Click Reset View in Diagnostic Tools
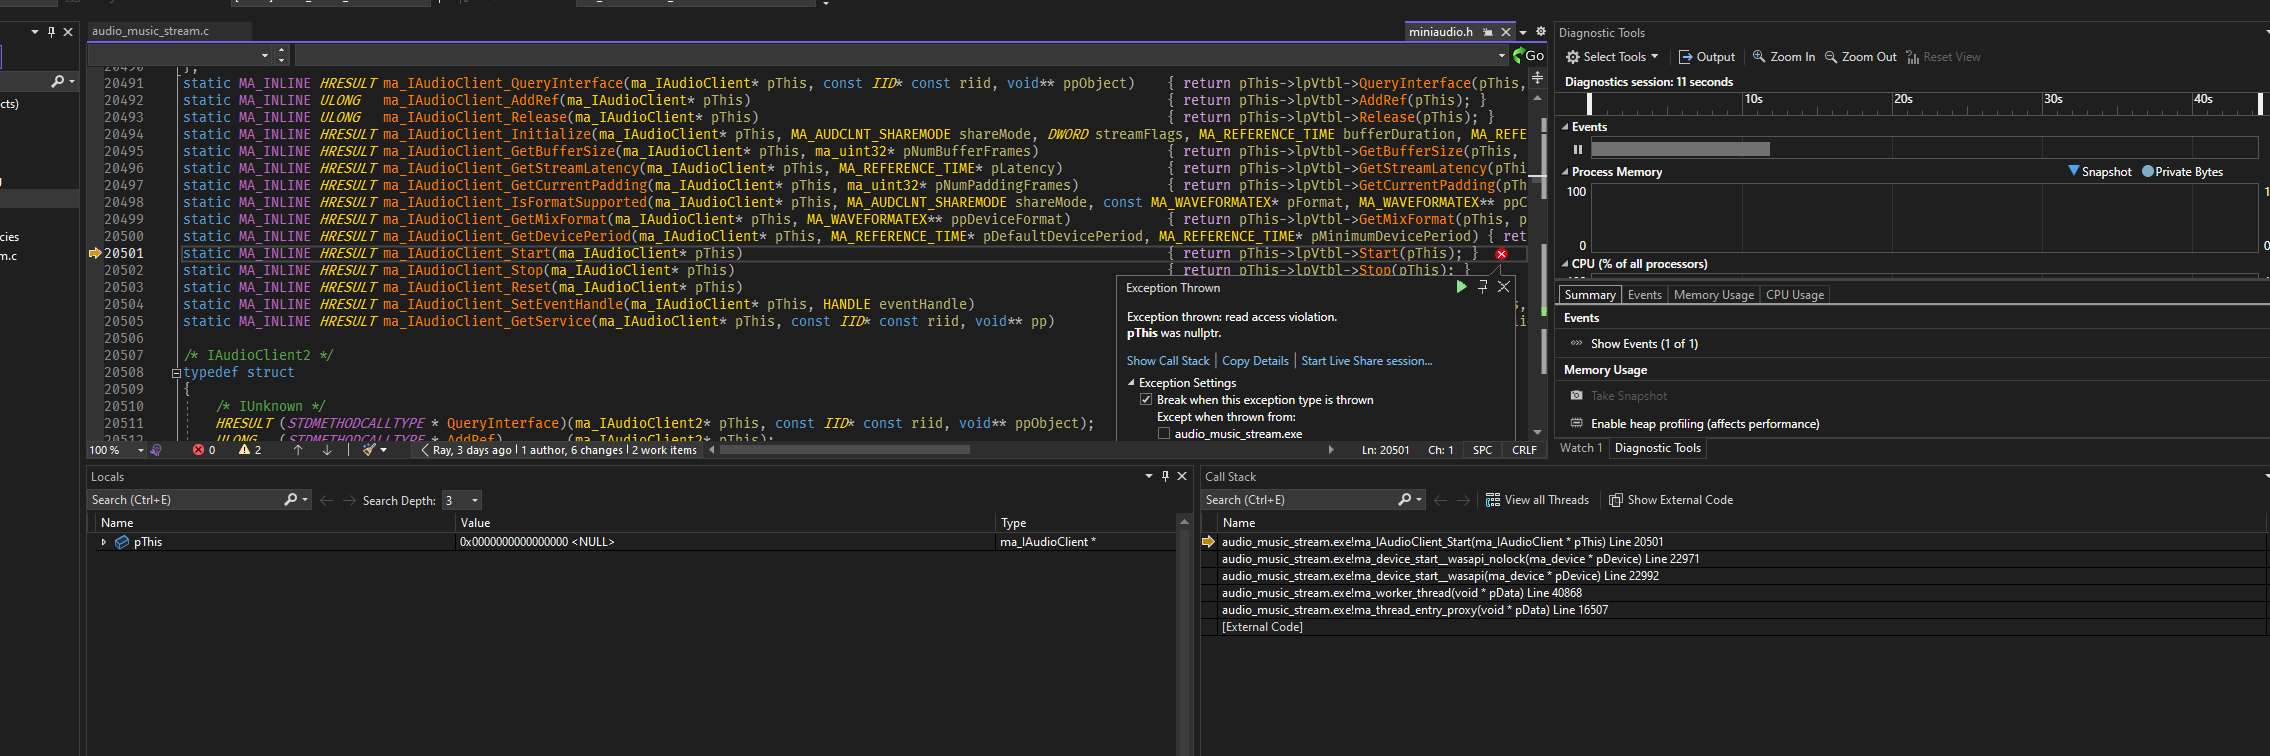This screenshot has height=756, width=2270. click(1943, 57)
